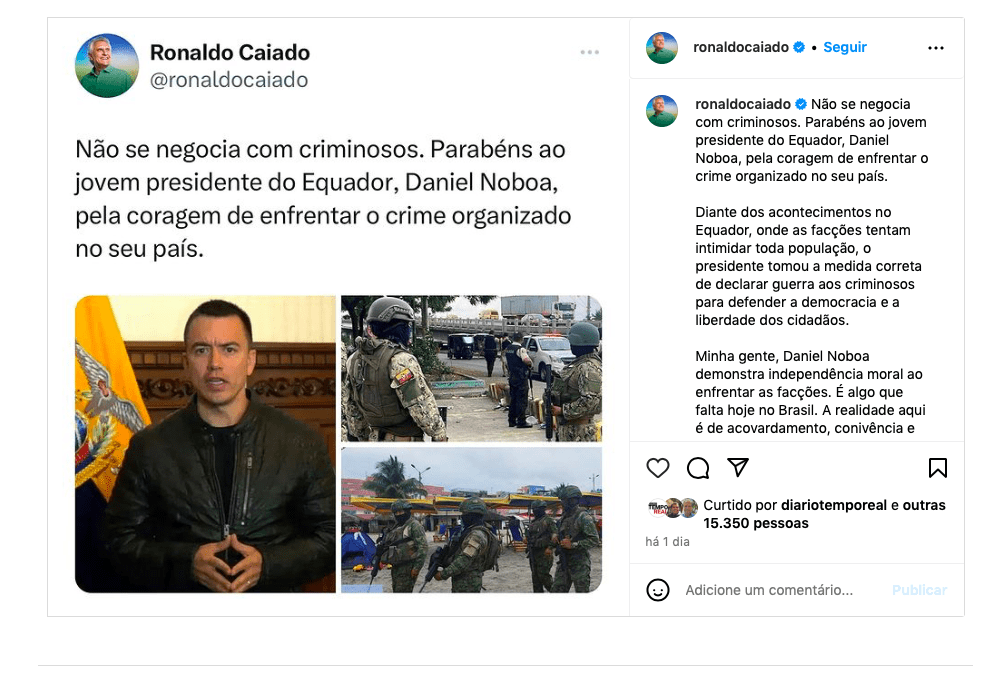Click the 'há 1 dia' timestamp
The width and height of the screenshot is (990, 684).
(x=667, y=542)
